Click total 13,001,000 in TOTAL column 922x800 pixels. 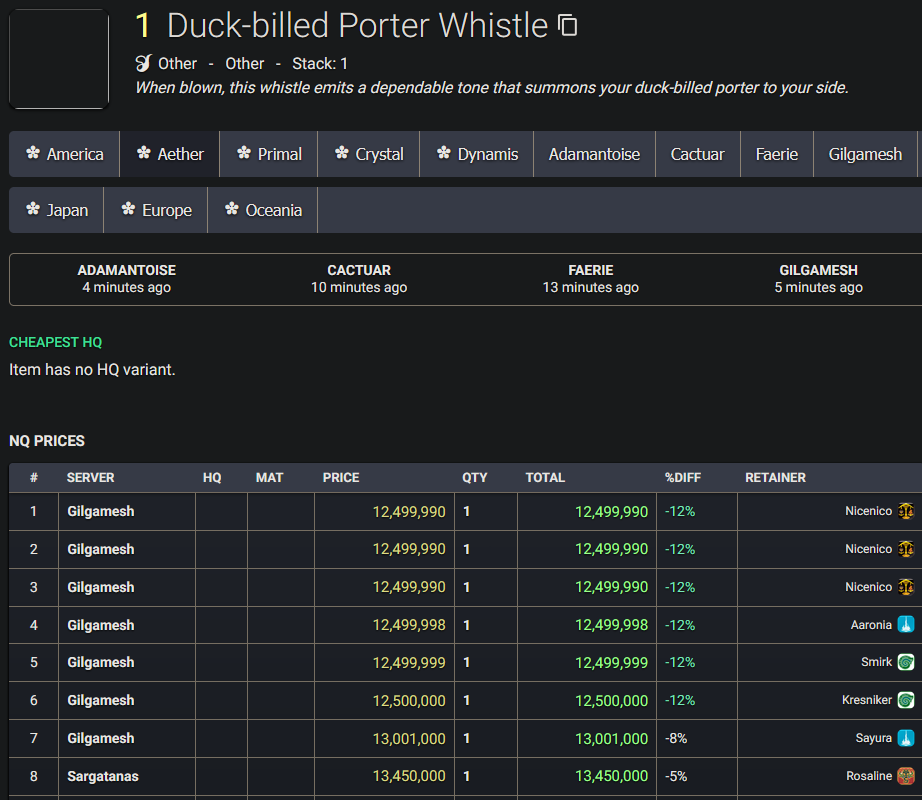[x=611, y=739]
